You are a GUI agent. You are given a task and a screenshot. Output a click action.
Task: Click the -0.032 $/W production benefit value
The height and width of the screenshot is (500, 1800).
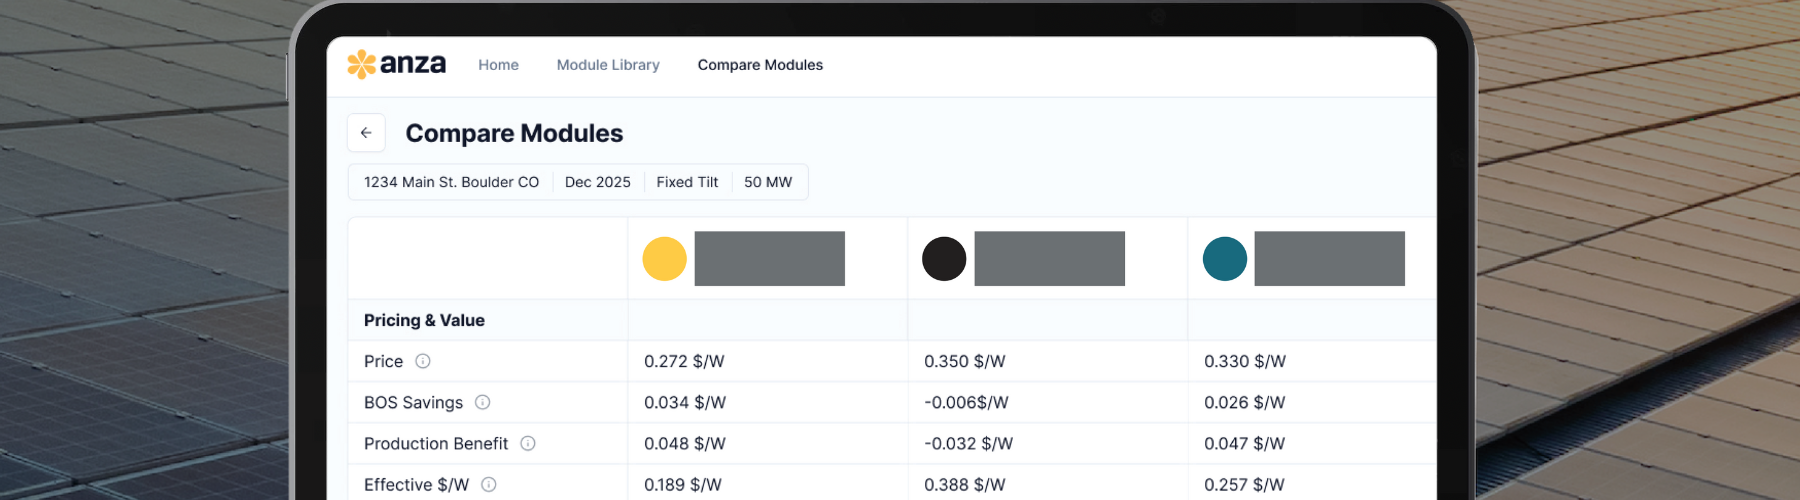(968, 443)
